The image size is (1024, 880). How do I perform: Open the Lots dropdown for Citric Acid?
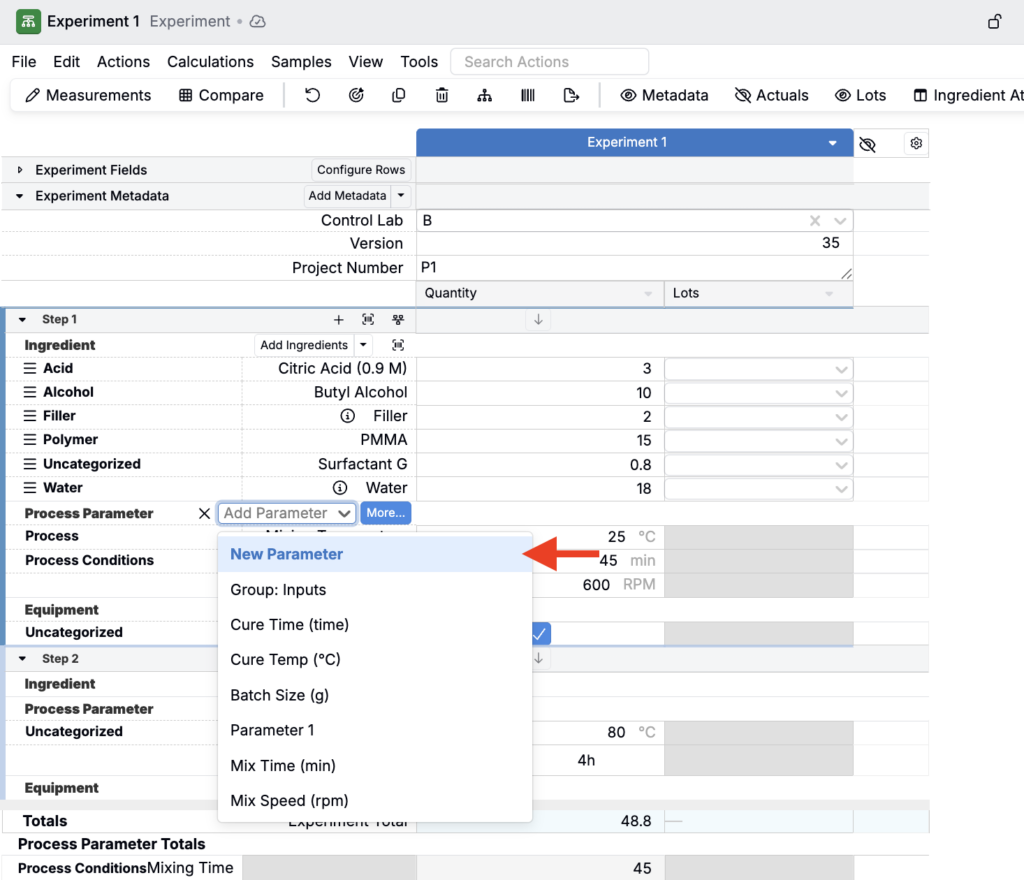[758, 369]
